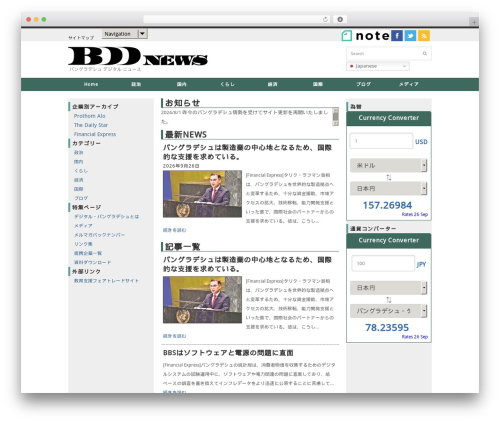This screenshot has width=500, height=423.
Task: Click the お知らせ box scrollbar
Action: [x=336, y=117]
